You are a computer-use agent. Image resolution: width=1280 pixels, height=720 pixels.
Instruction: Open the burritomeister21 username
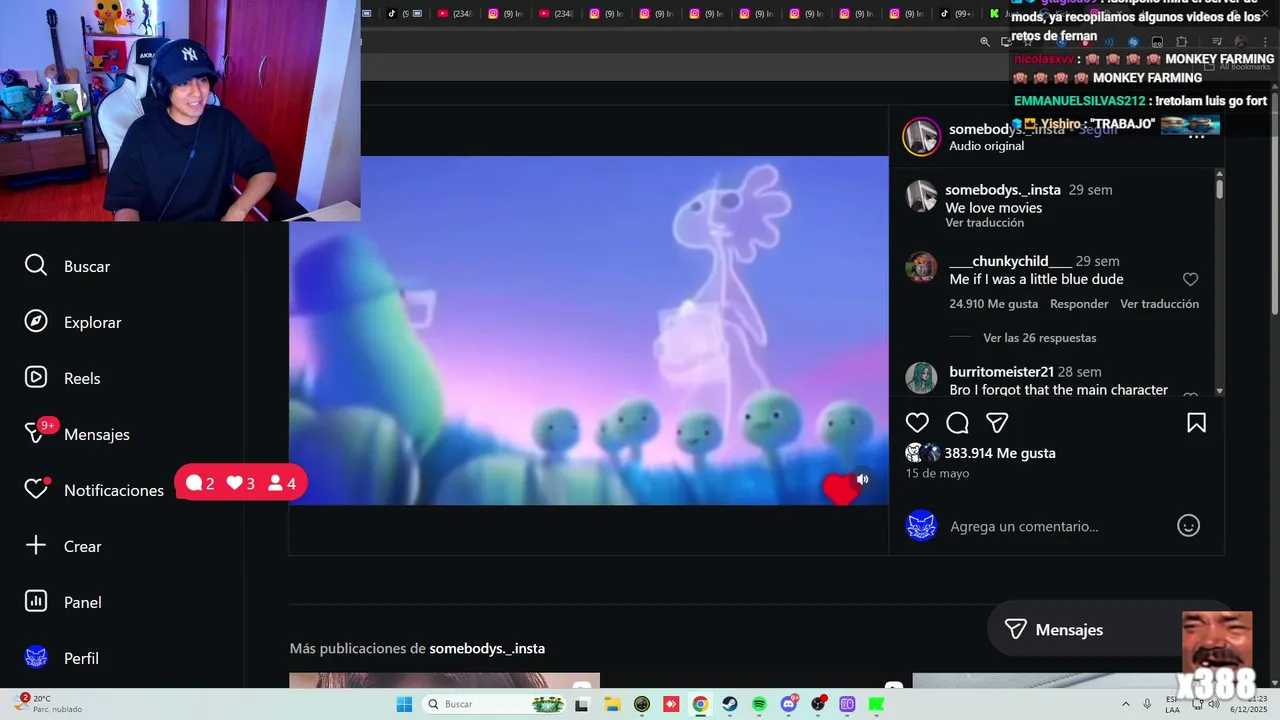1001,372
